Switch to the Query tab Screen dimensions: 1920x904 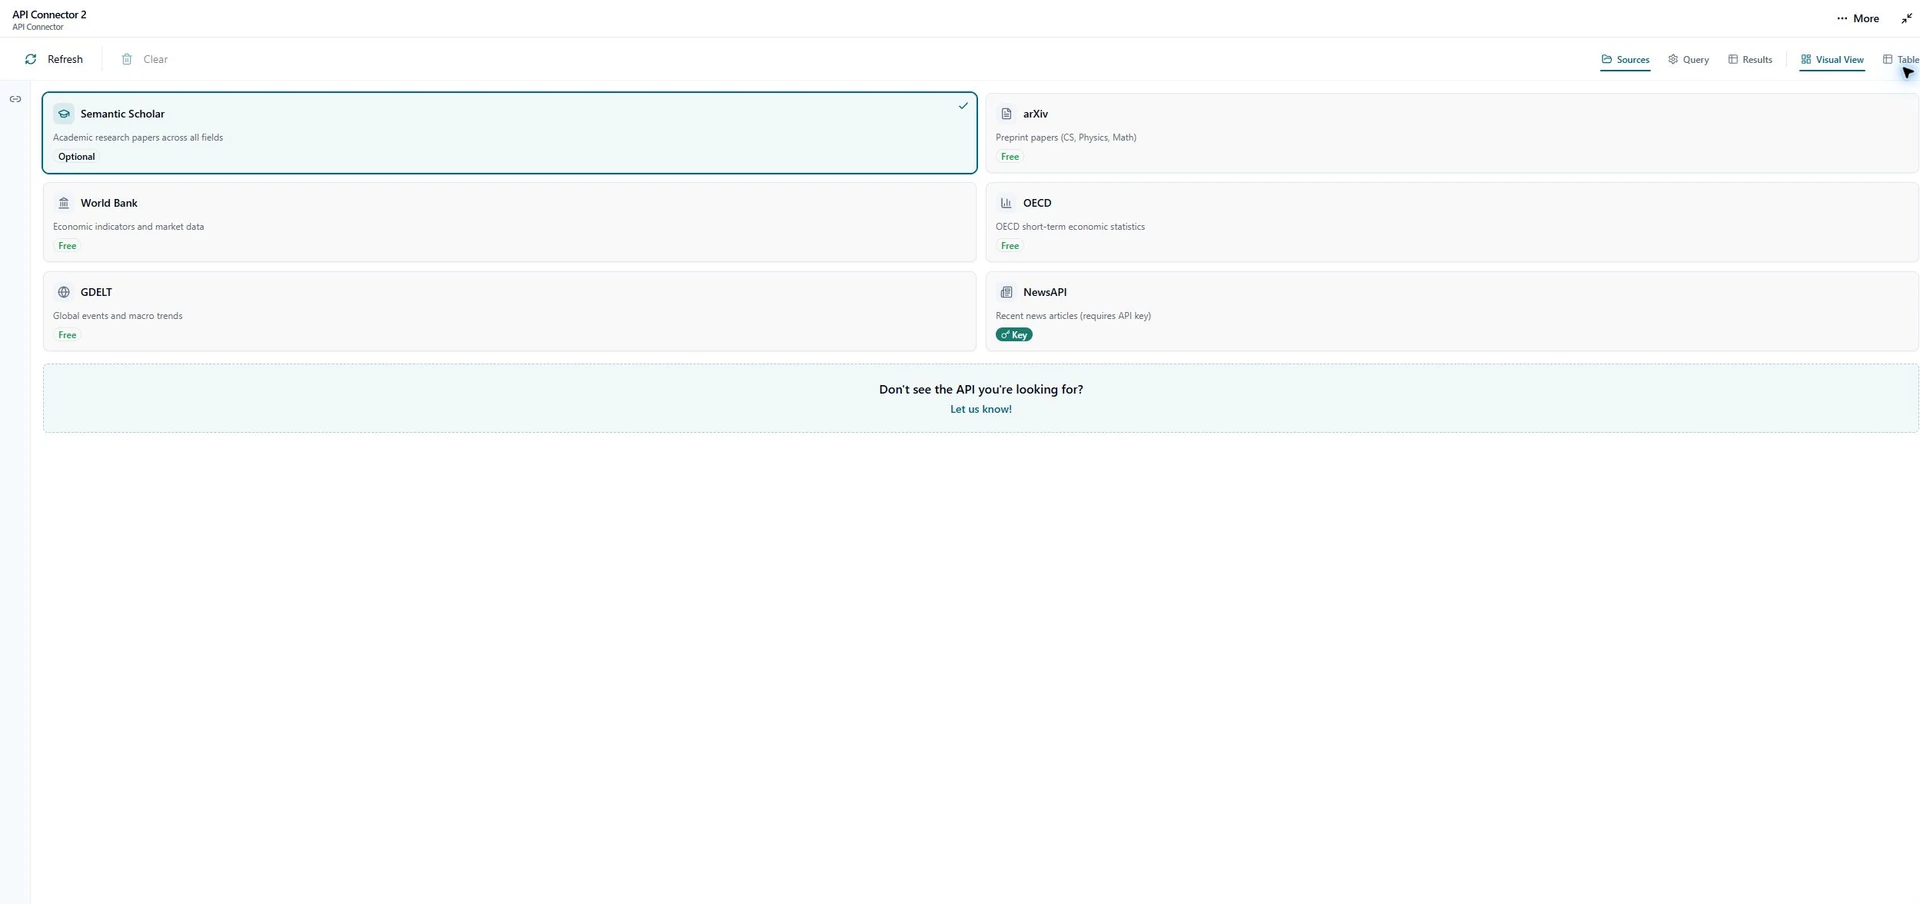[x=1688, y=60]
